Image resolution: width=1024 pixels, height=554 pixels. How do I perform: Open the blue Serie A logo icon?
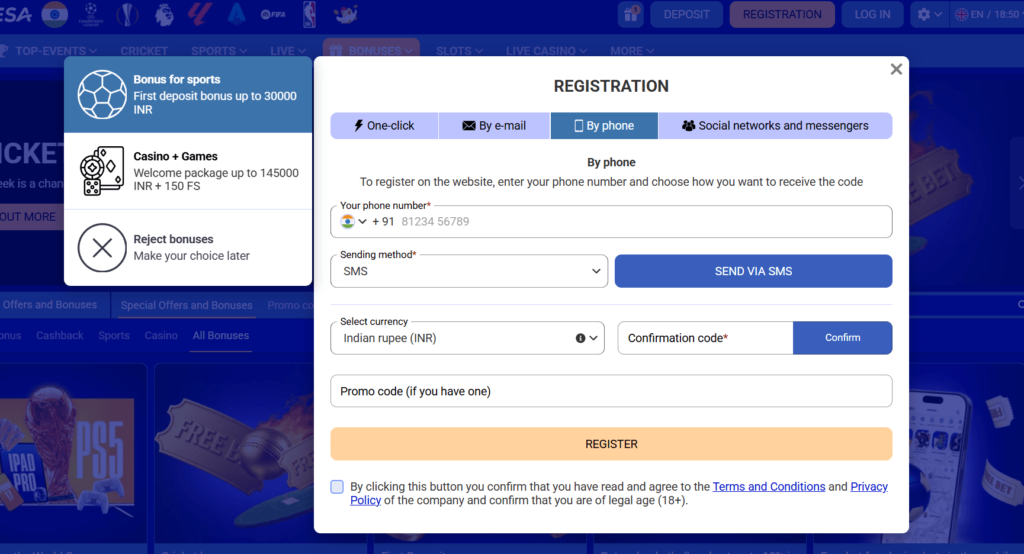(236, 14)
